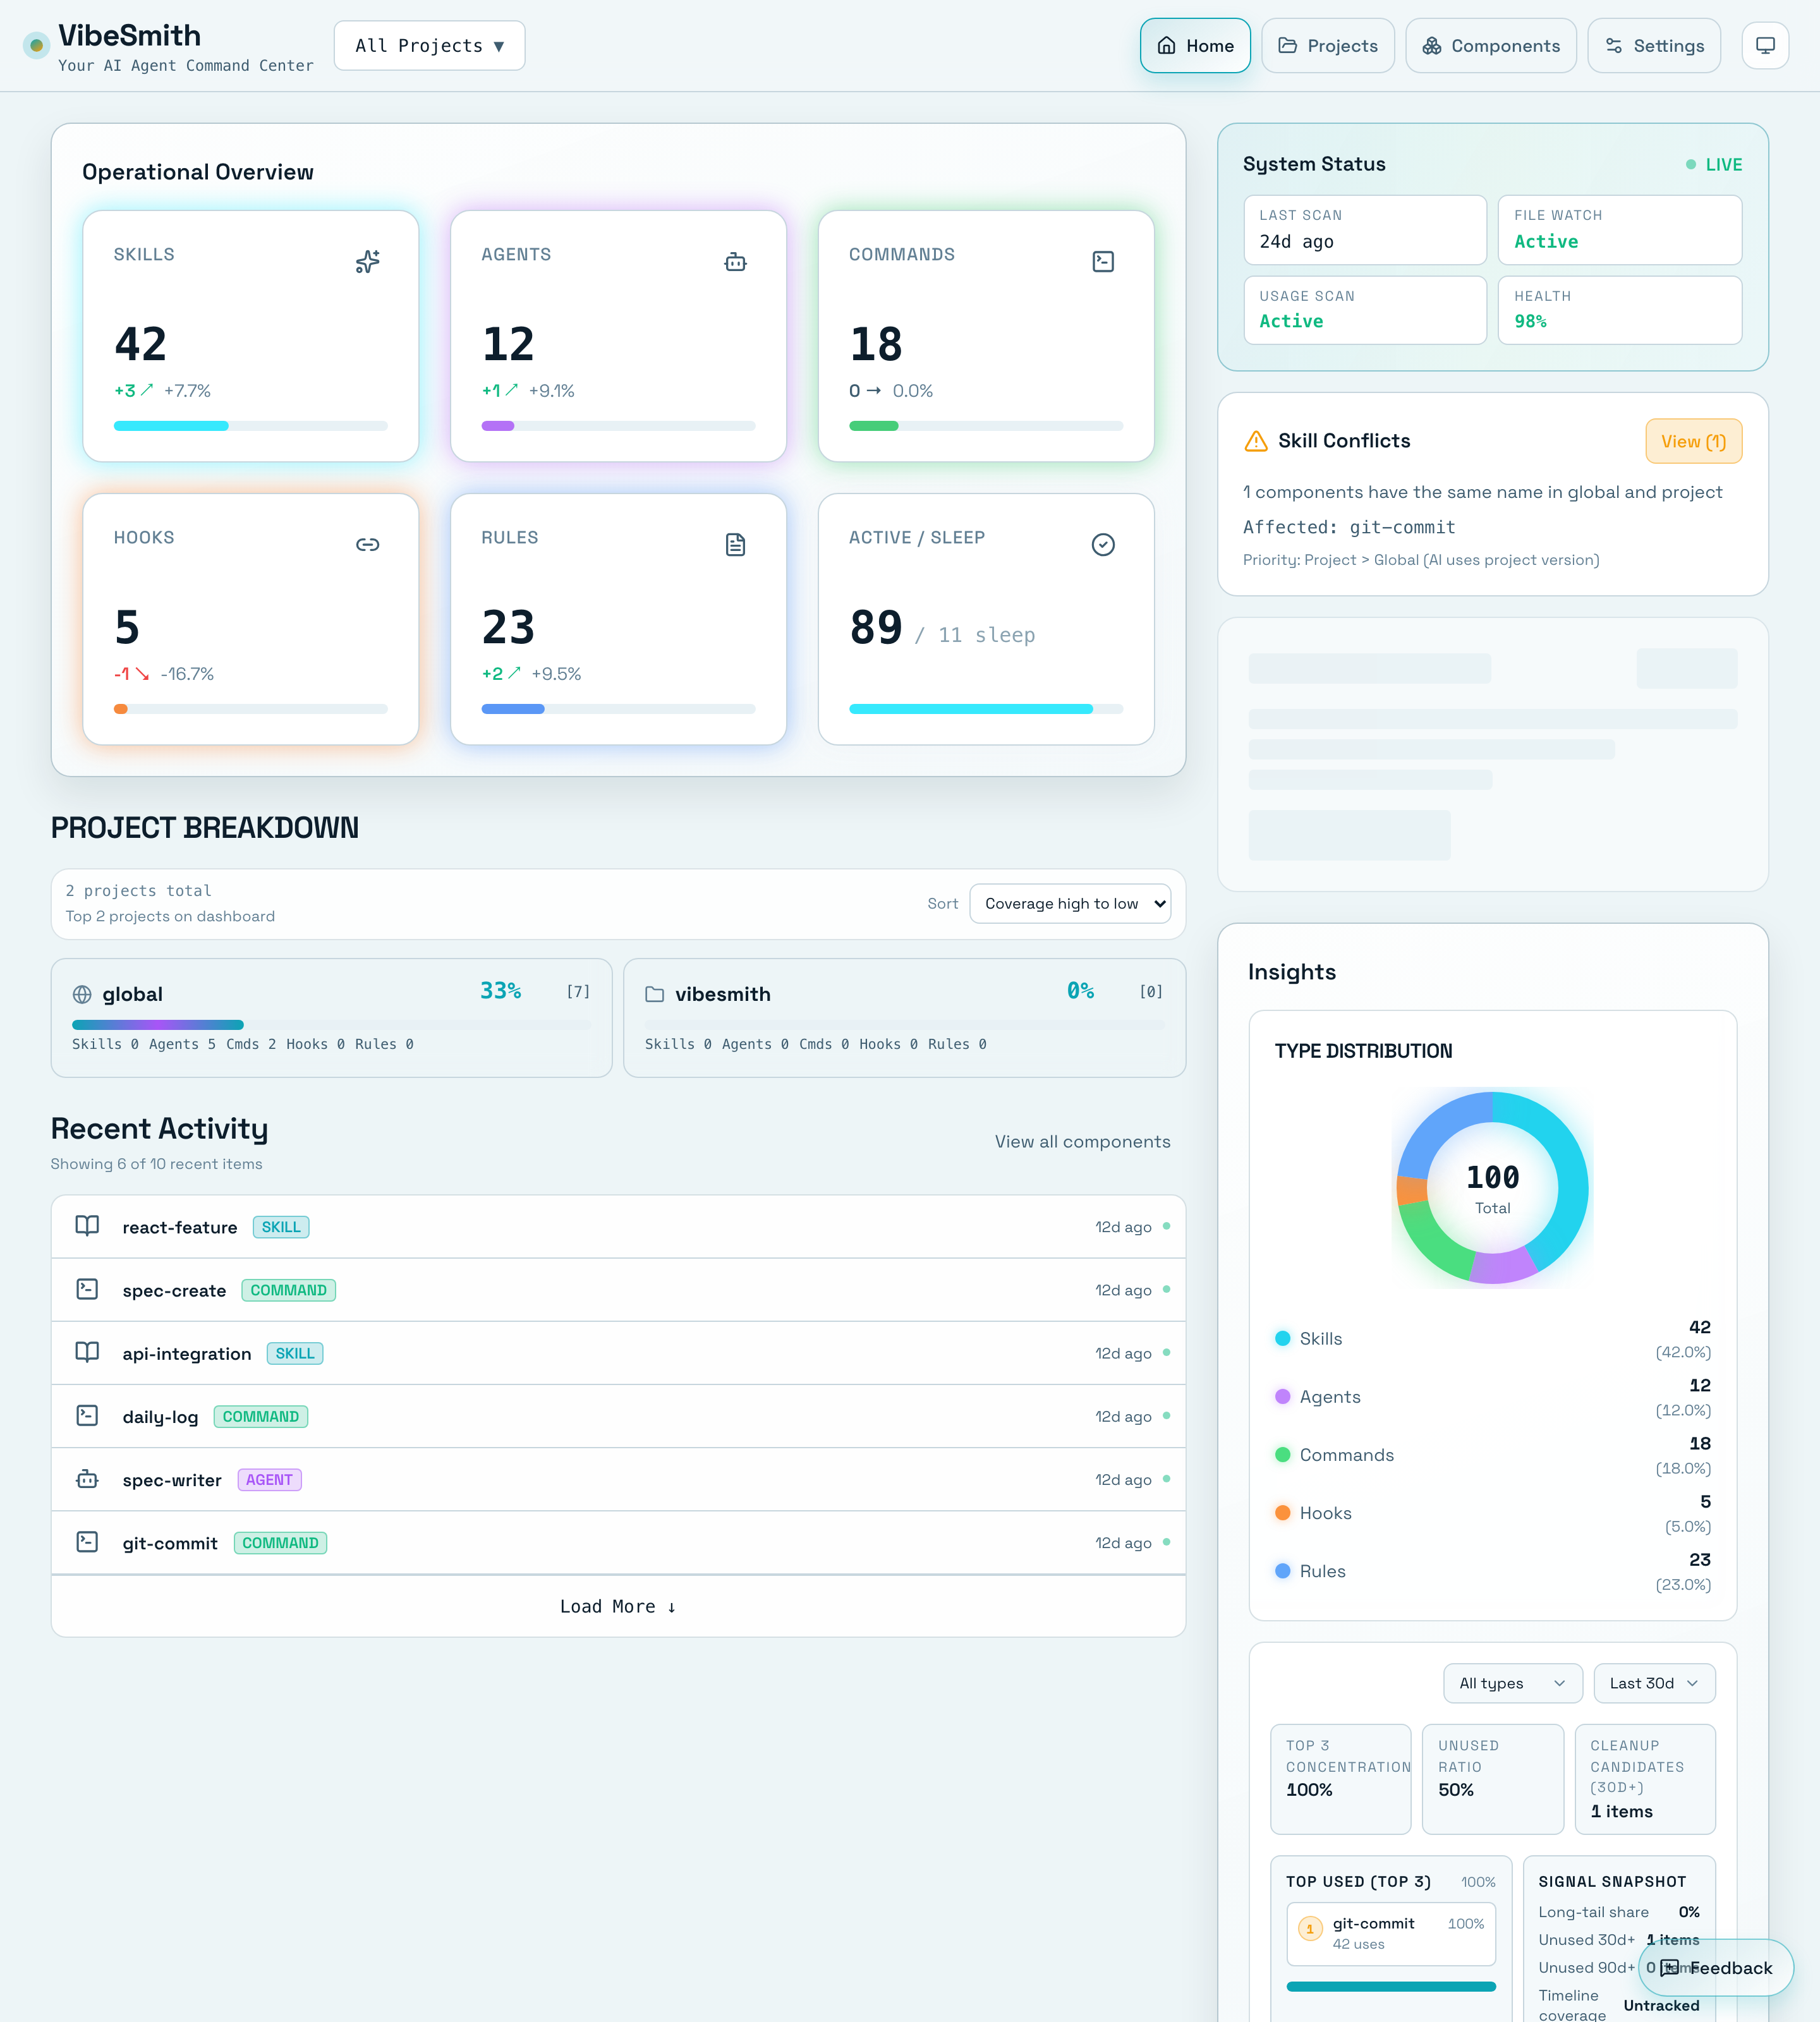
Task: Click the terminal icon on Commands card
Action: (1102, 262)
